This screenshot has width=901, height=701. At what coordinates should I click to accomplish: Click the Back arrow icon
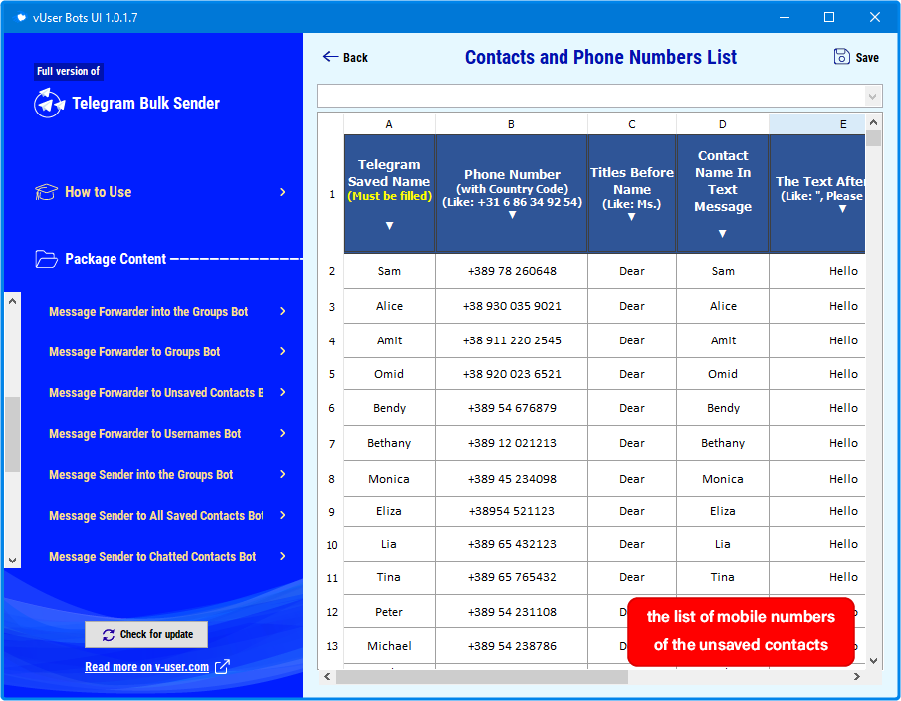point(330,56)
